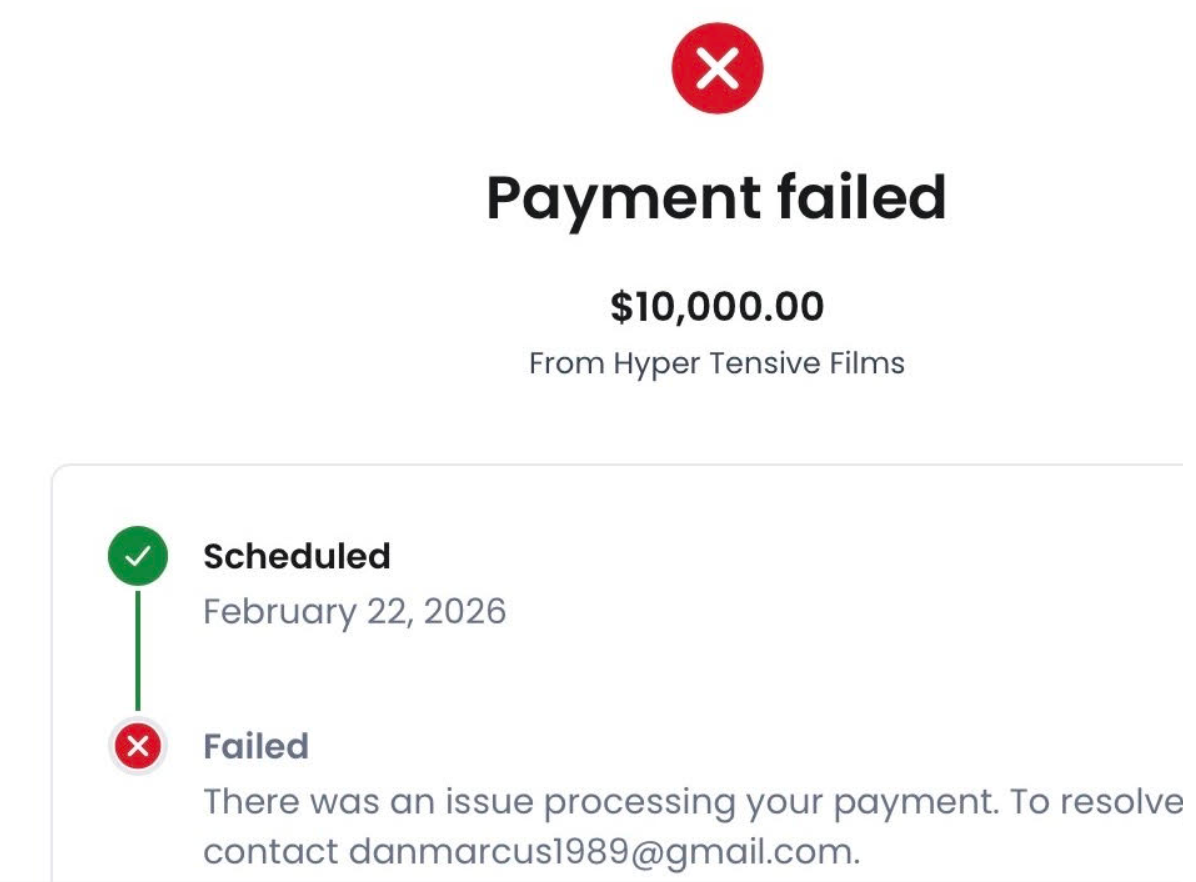Select the green timeline connector line

click(x=138, y=650)
